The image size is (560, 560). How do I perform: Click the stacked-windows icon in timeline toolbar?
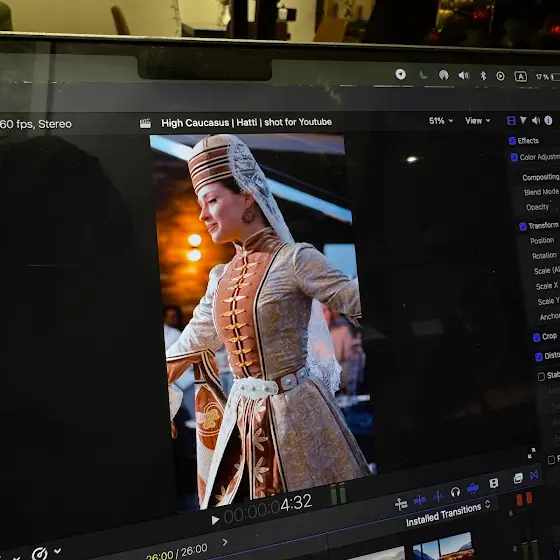[x=518, y=478]
